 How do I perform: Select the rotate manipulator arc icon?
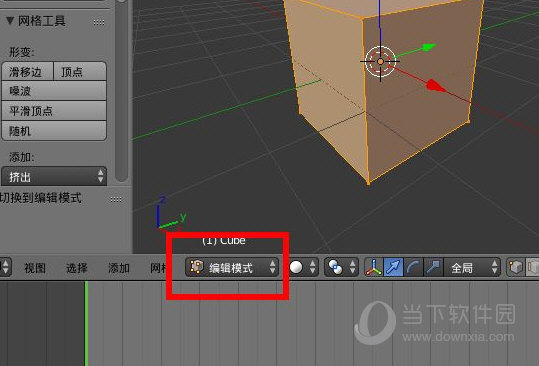point(413,267)
